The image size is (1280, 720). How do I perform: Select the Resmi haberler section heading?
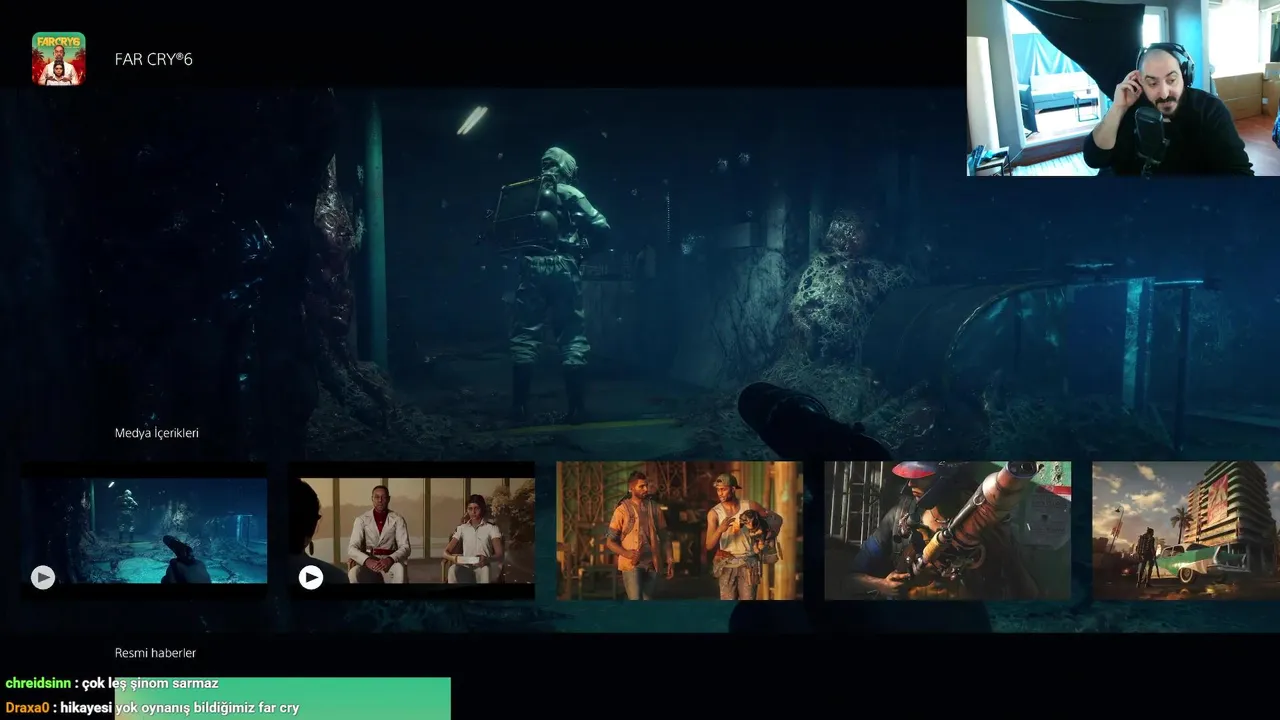(155, 653)
